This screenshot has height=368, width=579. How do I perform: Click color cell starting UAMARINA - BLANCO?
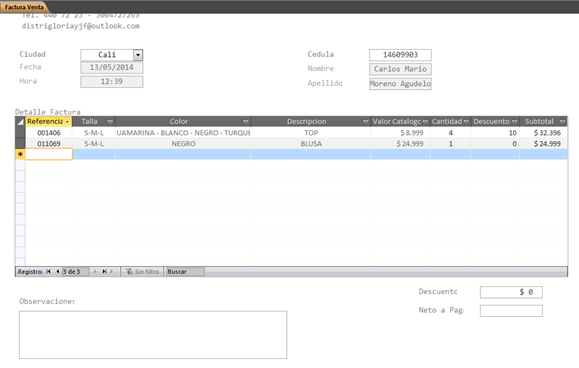tap(183, 133)
